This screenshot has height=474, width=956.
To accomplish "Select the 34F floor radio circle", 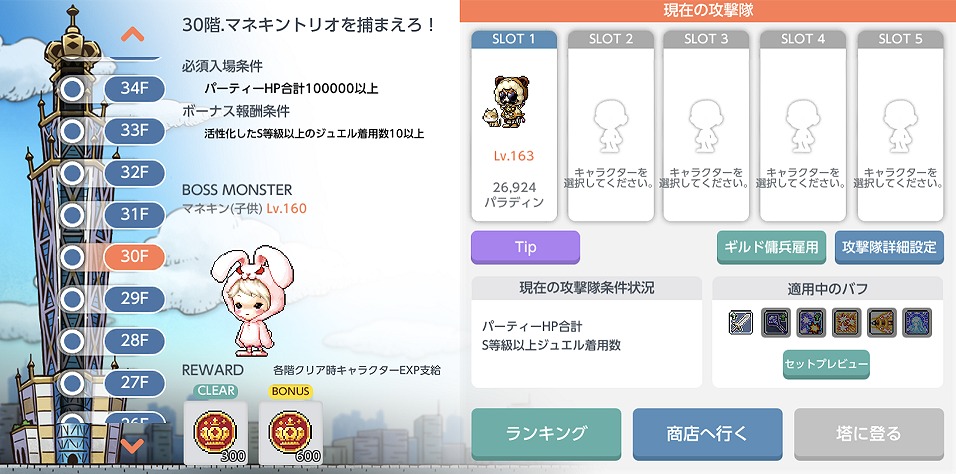I will [73, 89].
